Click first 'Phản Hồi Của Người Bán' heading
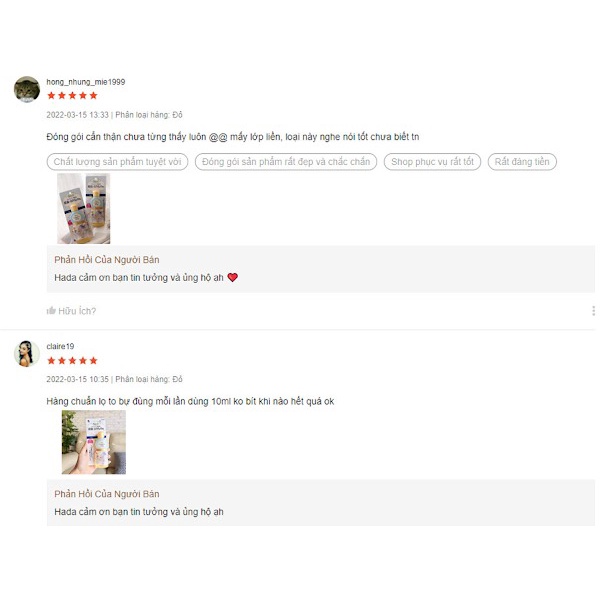The image size is (603, 603). (x=107, y=260)
